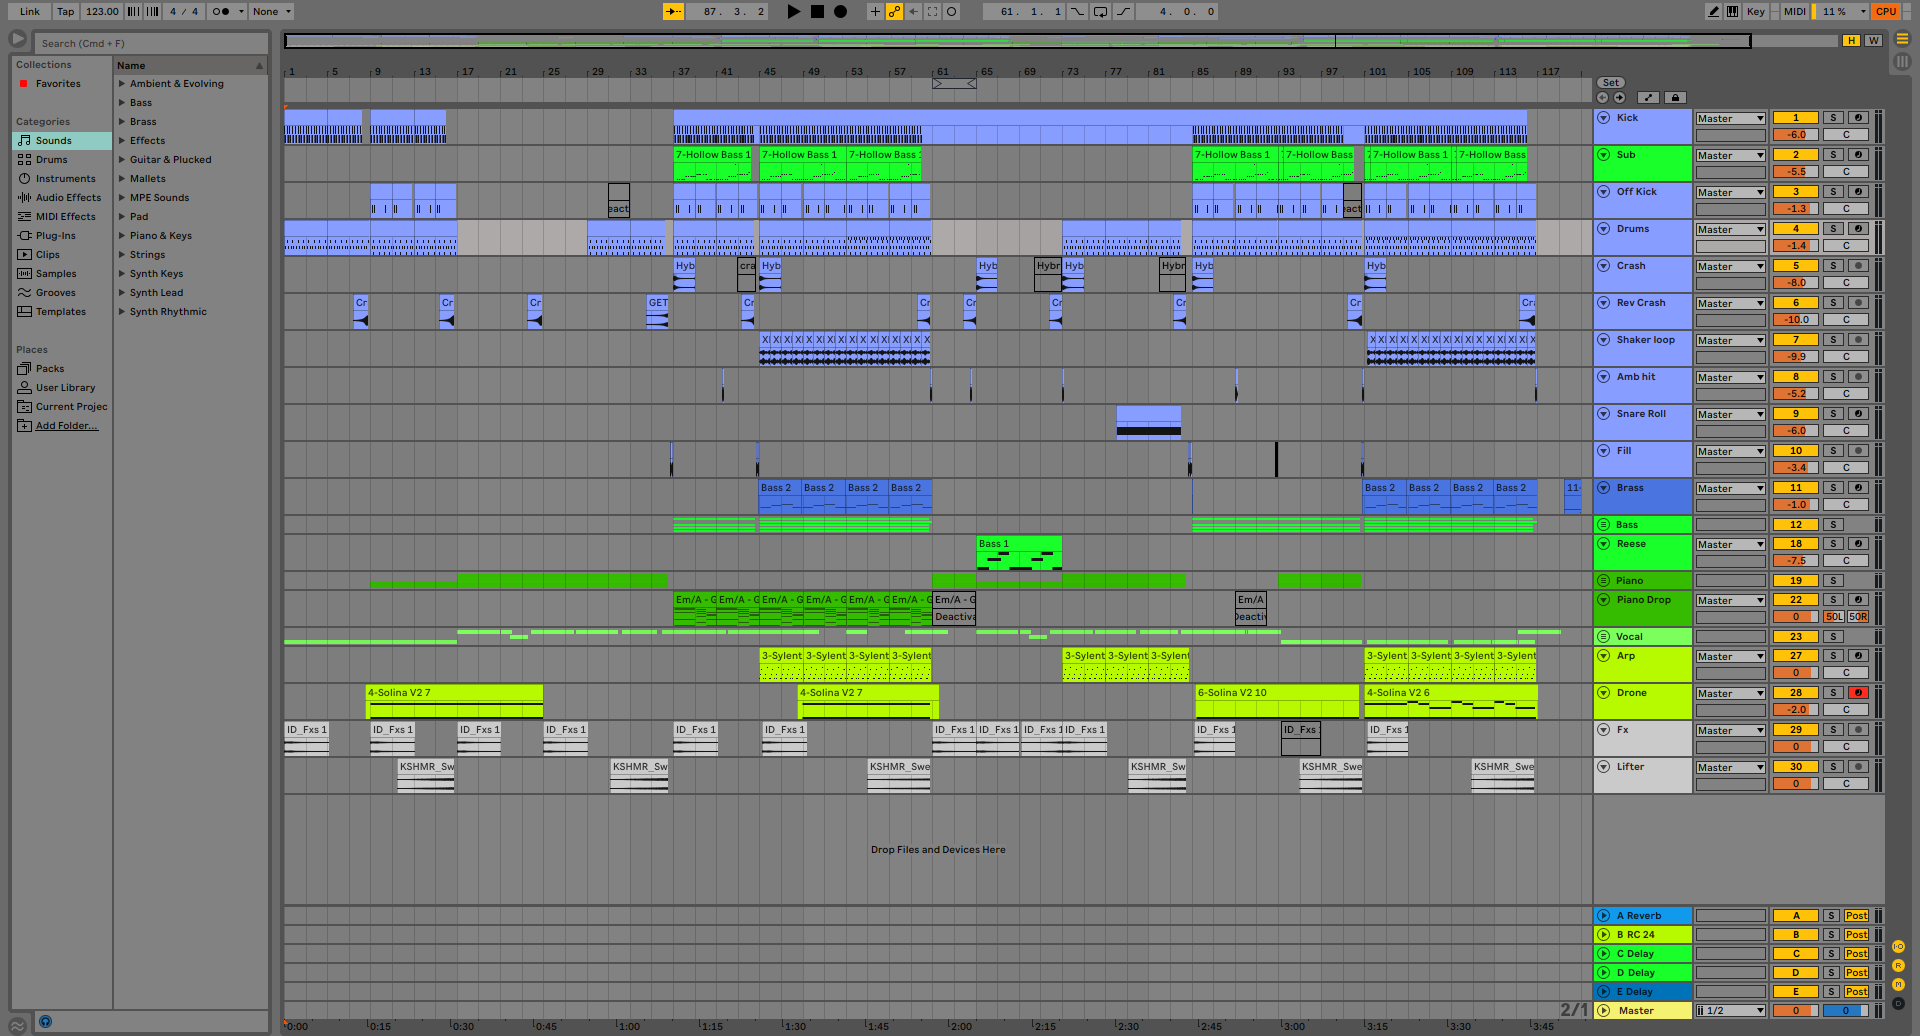Click the MIDI Arrangement Overdub plus icon
This screenshot has height=1036, width=1920.
coord(875,12)
